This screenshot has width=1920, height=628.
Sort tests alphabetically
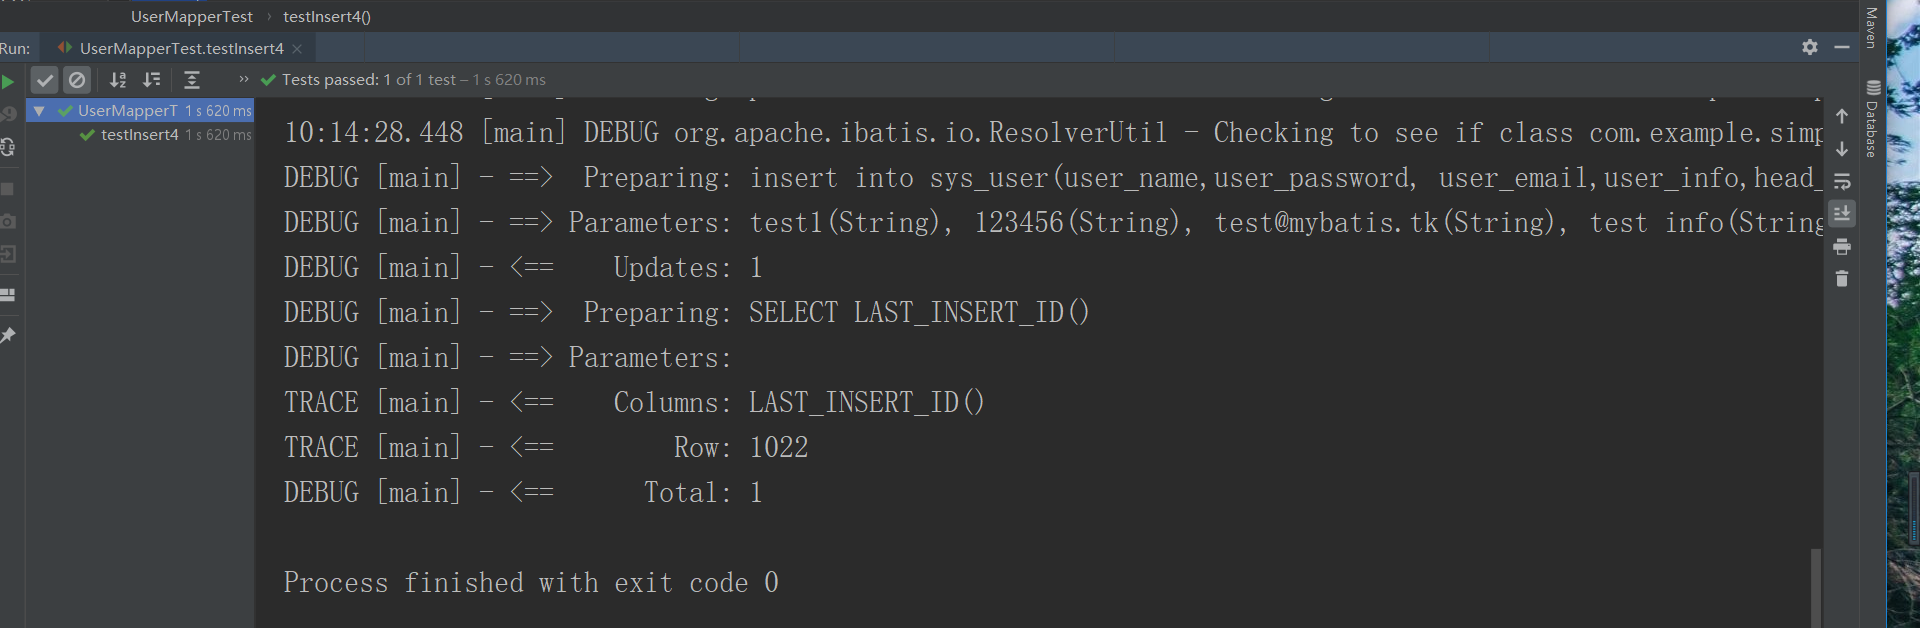(118, 80)
